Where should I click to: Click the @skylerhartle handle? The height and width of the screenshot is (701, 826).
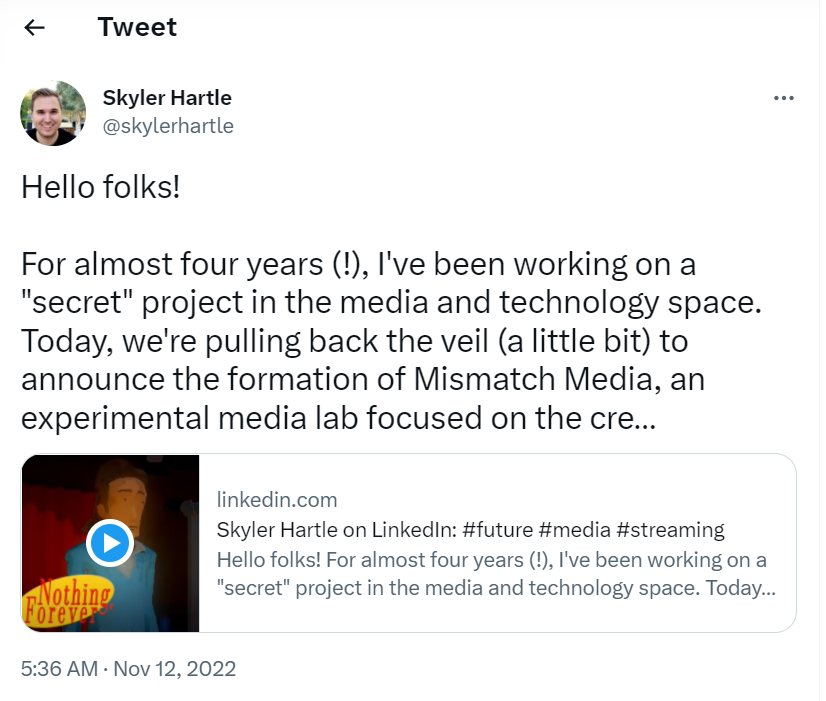pyautogui.click(x=168, y=126)
